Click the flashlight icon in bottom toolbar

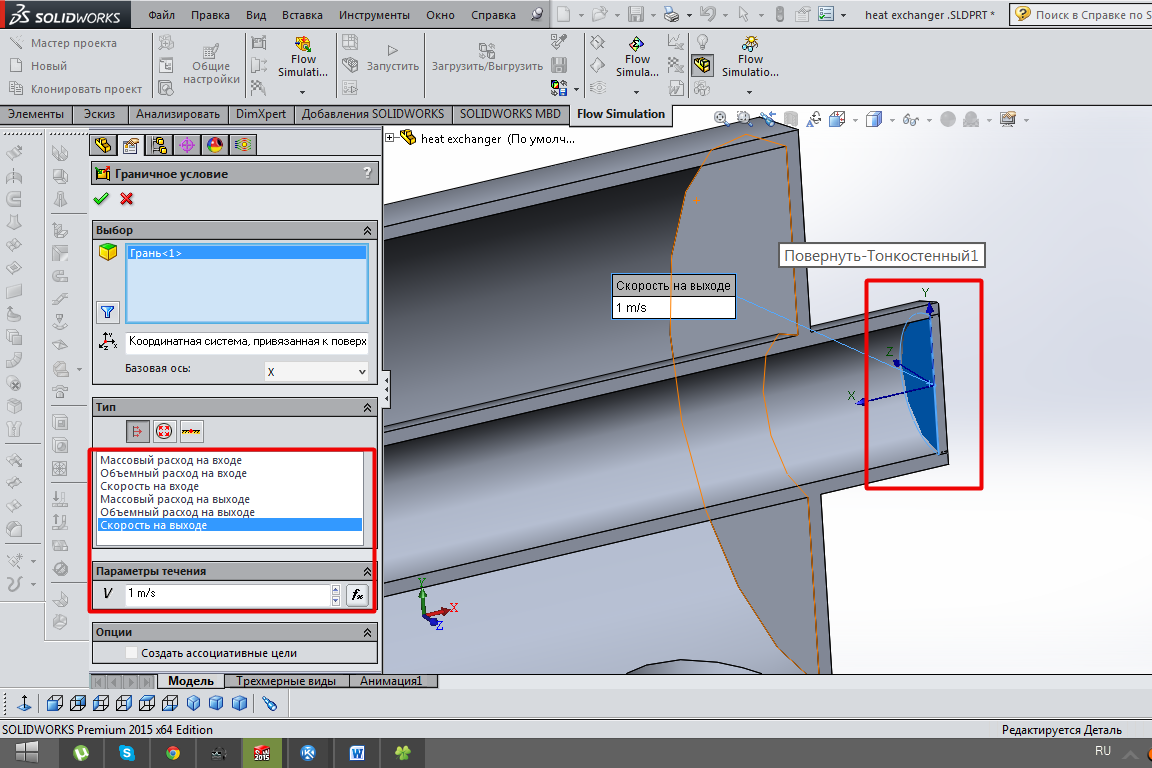270,703
